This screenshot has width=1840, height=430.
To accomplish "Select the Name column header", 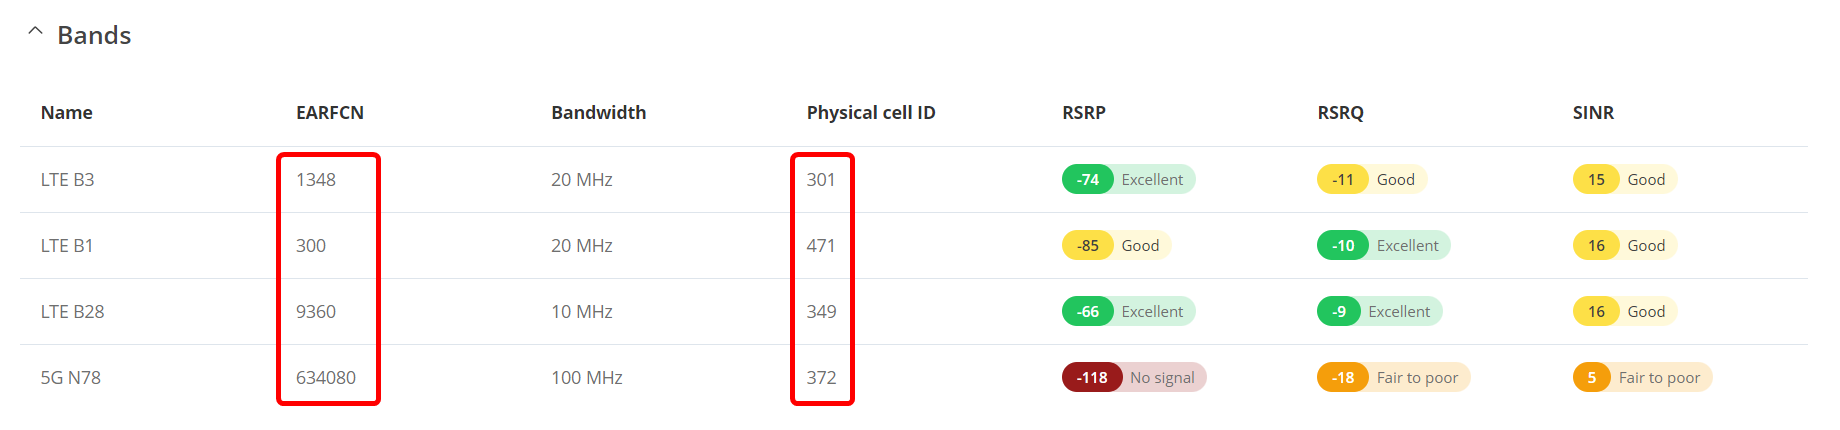I will pyautogui.click(x=67, y=113).
